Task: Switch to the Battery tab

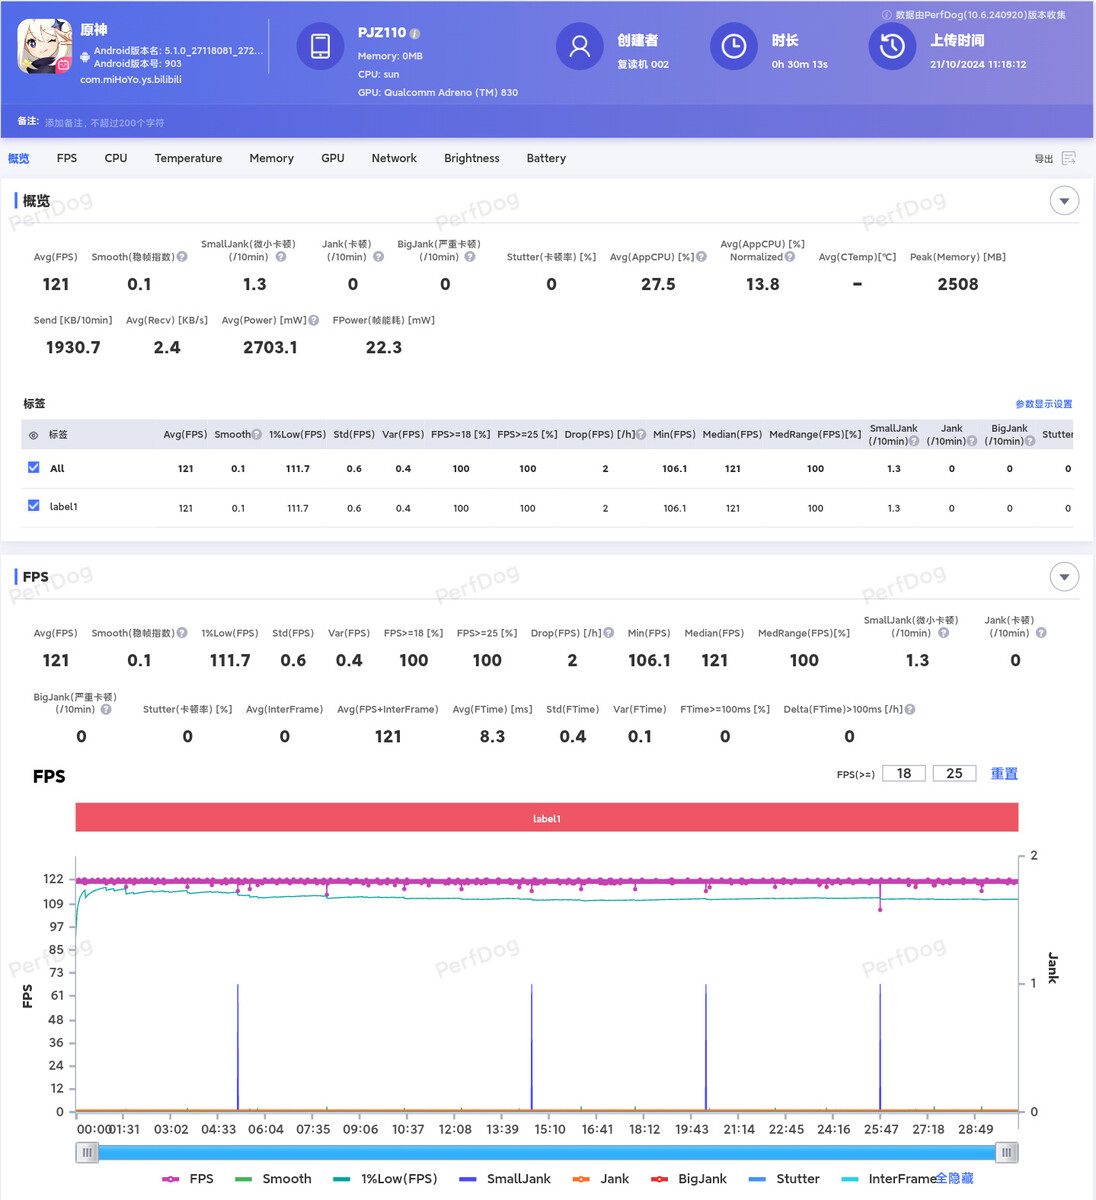Action: coord(546,158)
